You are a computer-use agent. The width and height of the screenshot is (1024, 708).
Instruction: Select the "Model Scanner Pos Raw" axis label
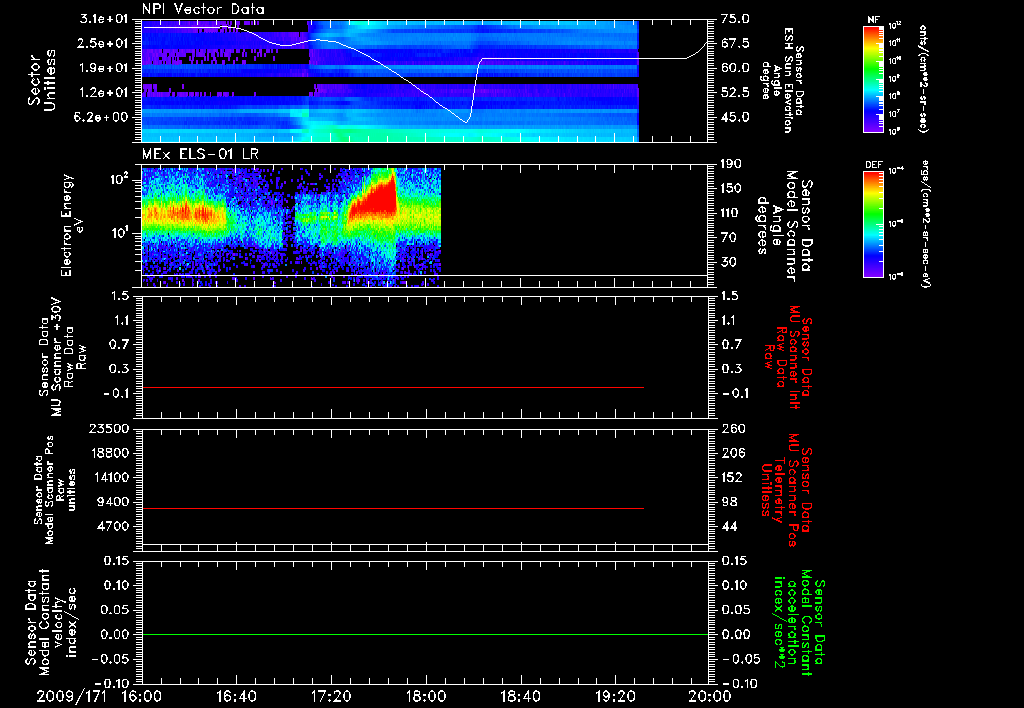click(x=56, y=491)
